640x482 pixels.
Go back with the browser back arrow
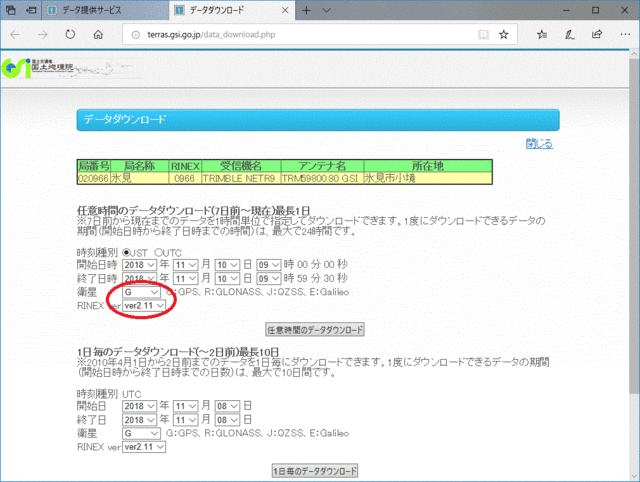click(15, 35)
